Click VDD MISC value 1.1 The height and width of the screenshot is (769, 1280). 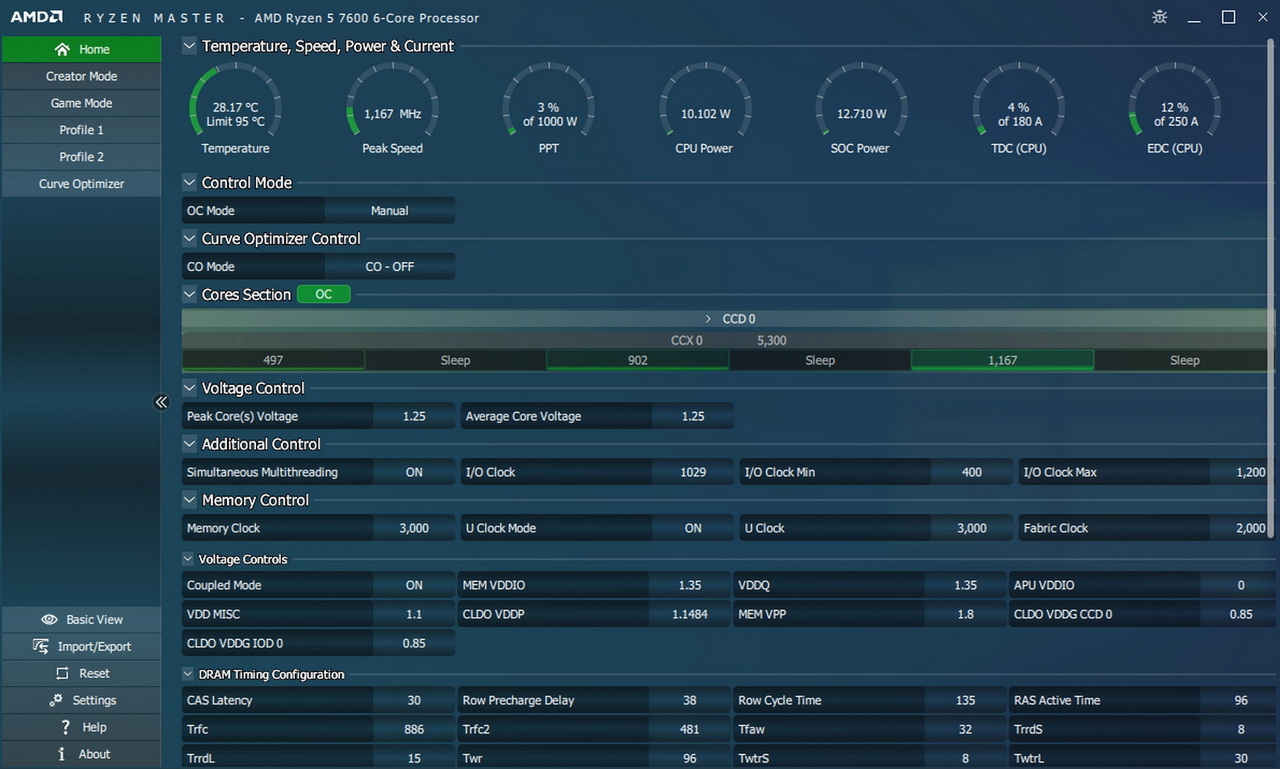point(414,614)
